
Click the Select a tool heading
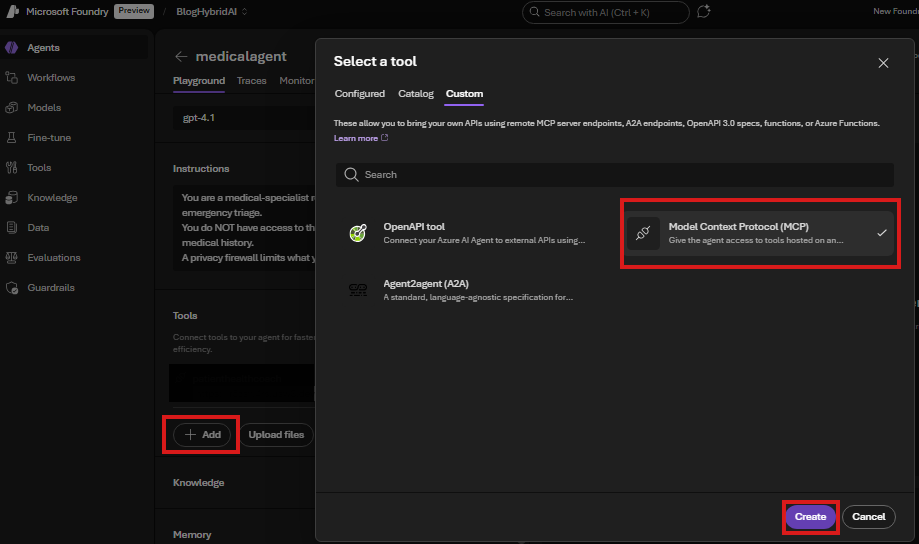point(375,61)
